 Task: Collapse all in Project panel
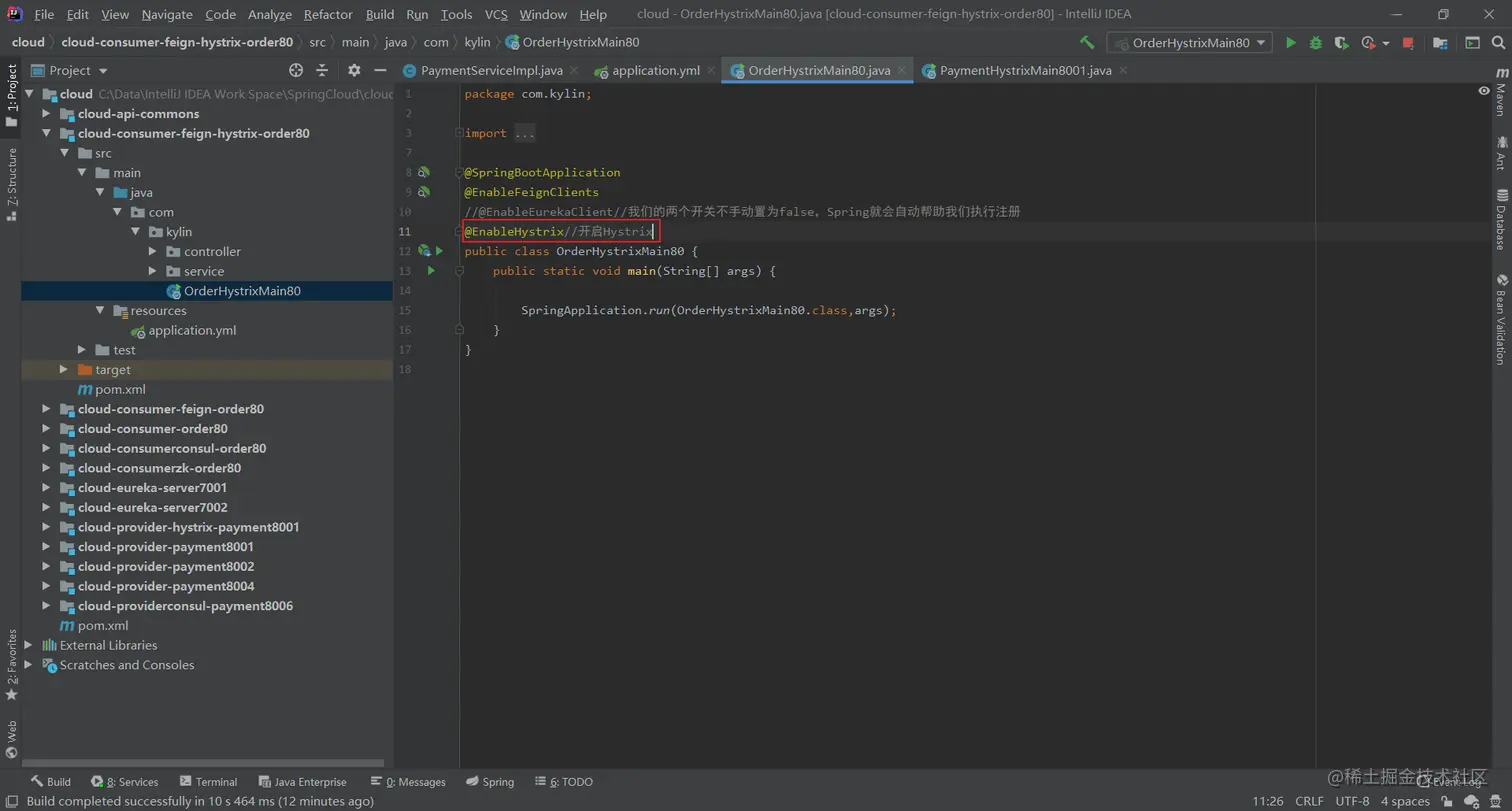[322, 70]
